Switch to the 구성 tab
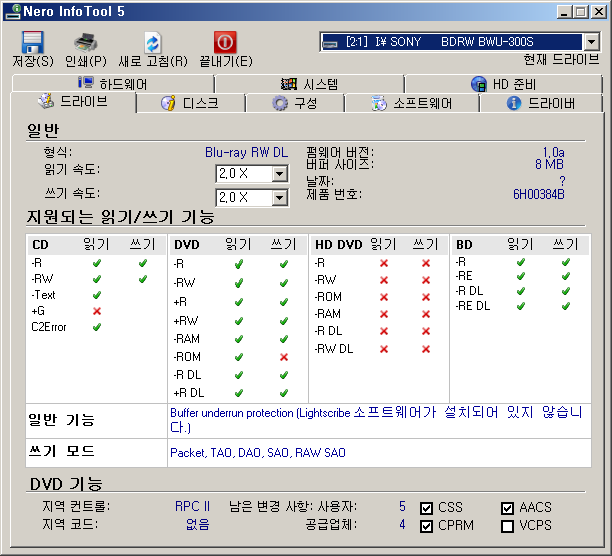612x556 pixels. [295, 103]
